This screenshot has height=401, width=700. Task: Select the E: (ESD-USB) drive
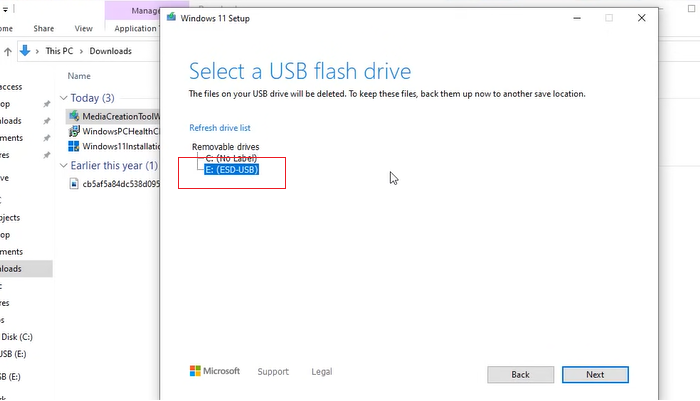click(231, 170)
